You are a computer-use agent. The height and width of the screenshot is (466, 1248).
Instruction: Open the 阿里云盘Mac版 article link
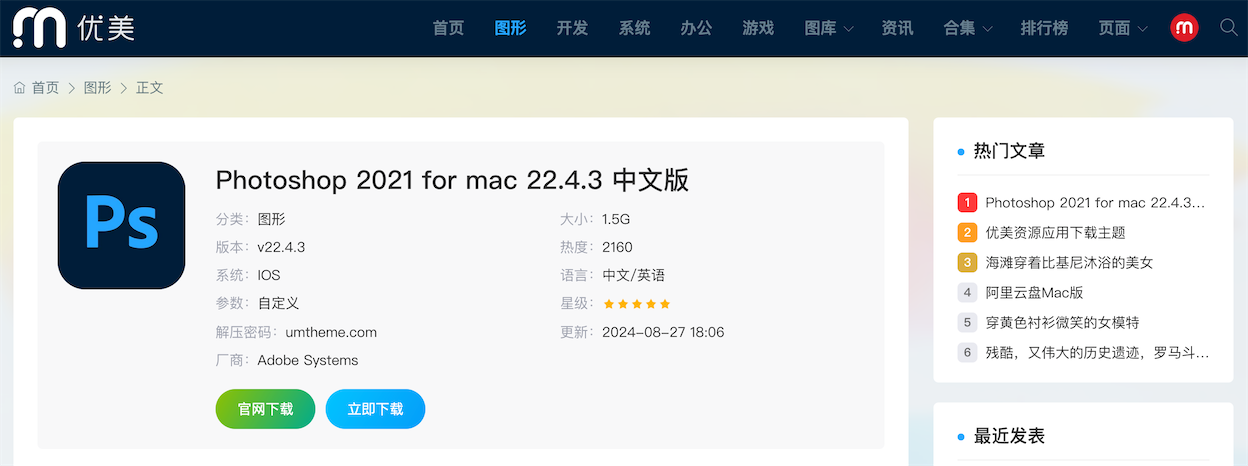coord(1034,293)
